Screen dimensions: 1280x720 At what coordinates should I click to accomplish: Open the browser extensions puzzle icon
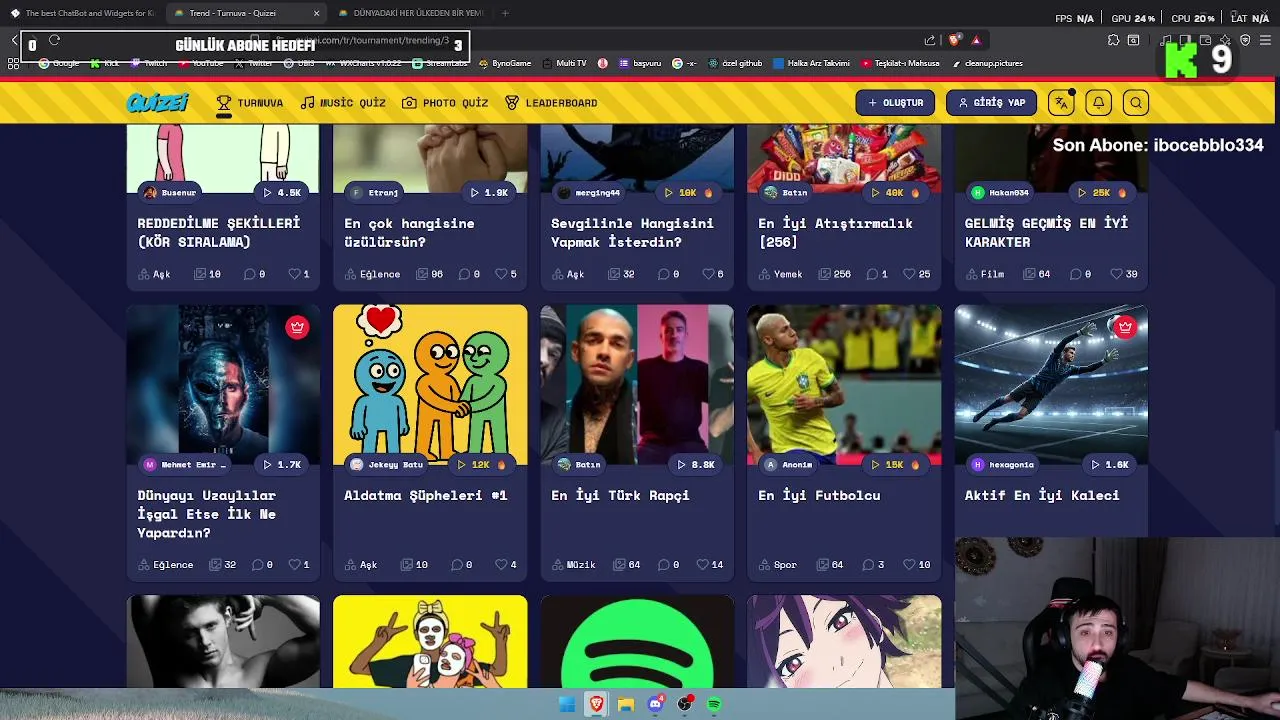click(x=1113, y=40)
